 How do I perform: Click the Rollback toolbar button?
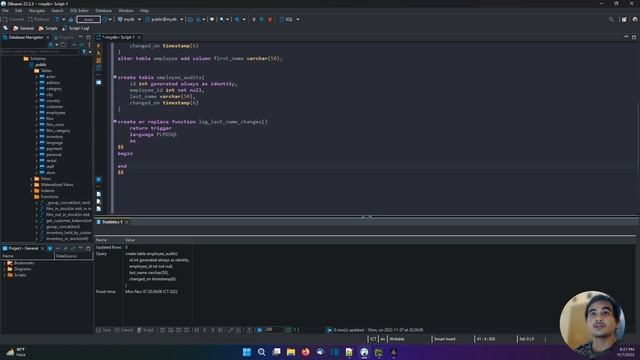click(39, 19)
